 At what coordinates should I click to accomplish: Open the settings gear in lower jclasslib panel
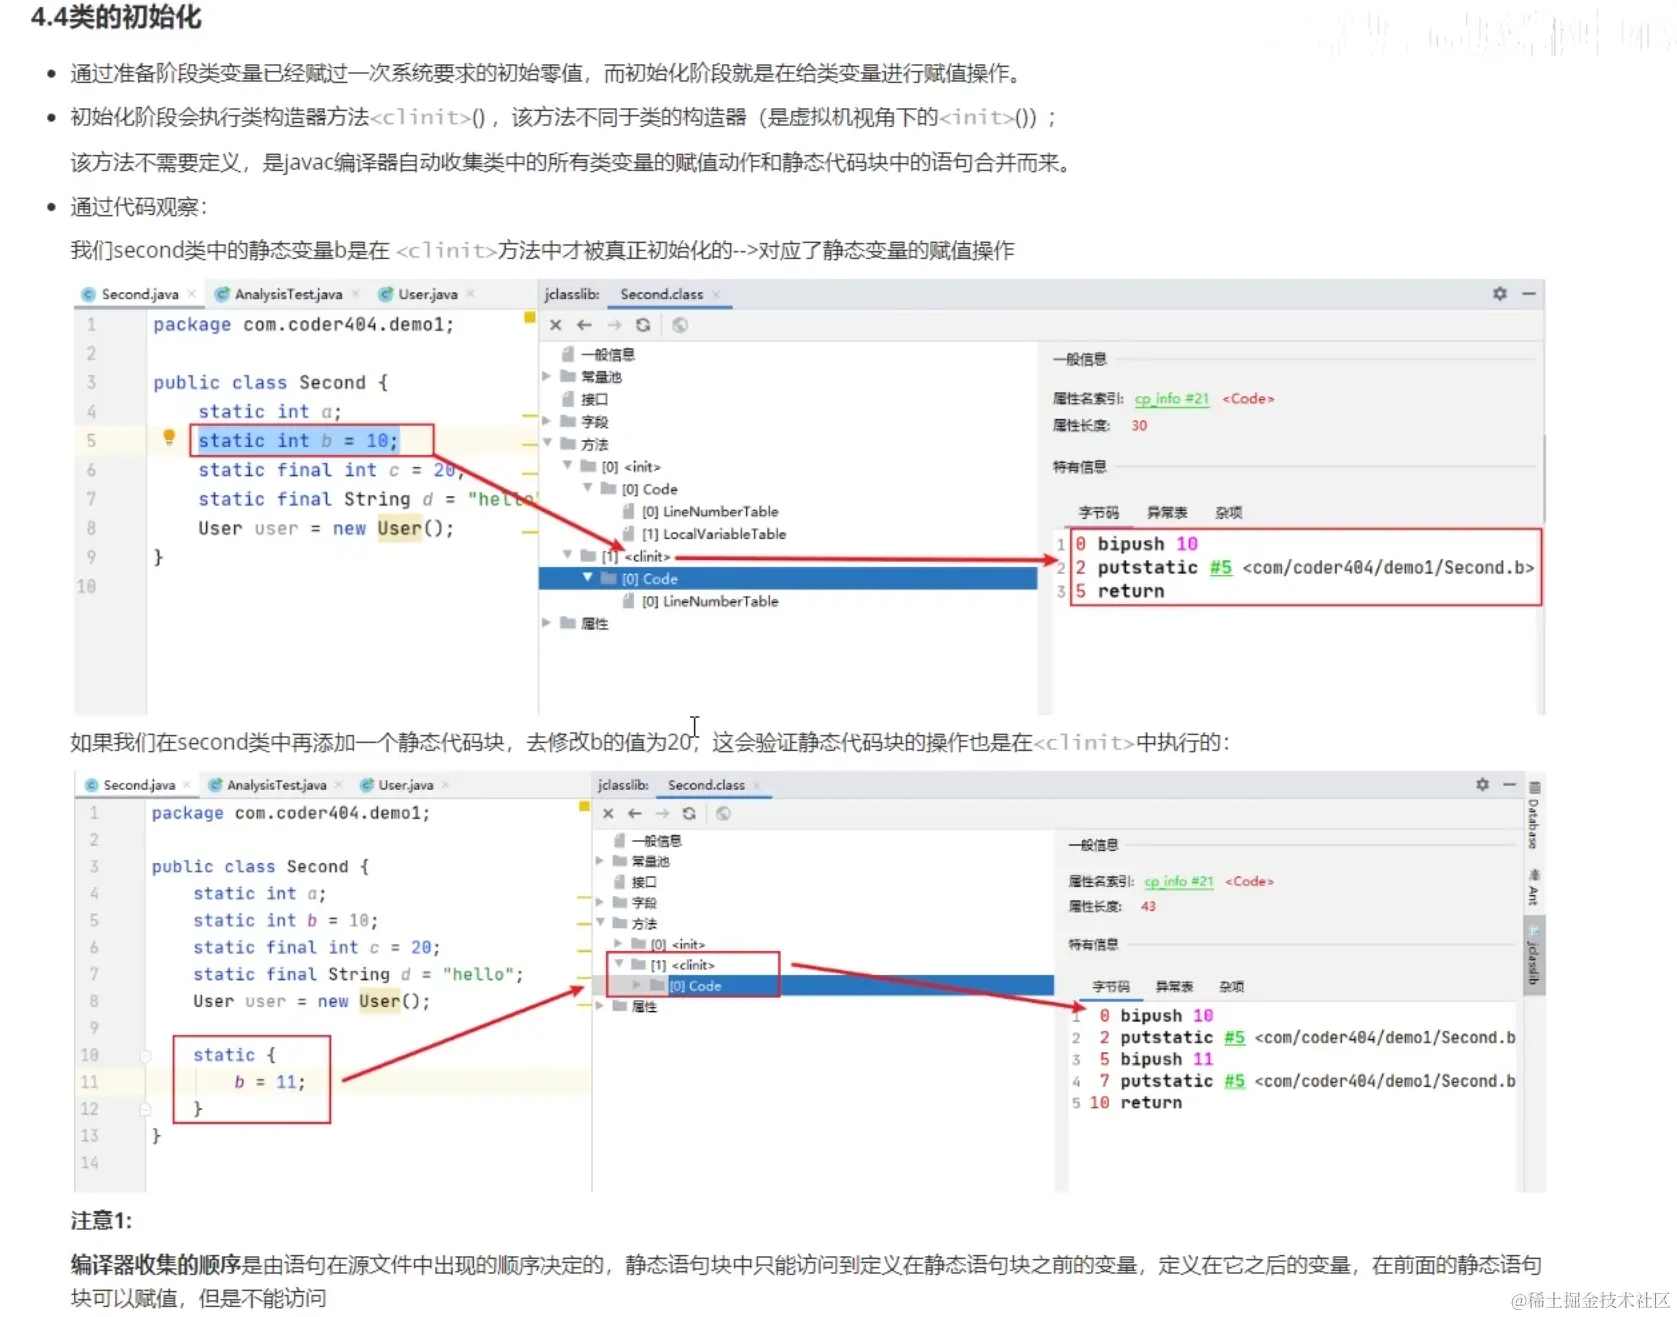coord(1483,785)
